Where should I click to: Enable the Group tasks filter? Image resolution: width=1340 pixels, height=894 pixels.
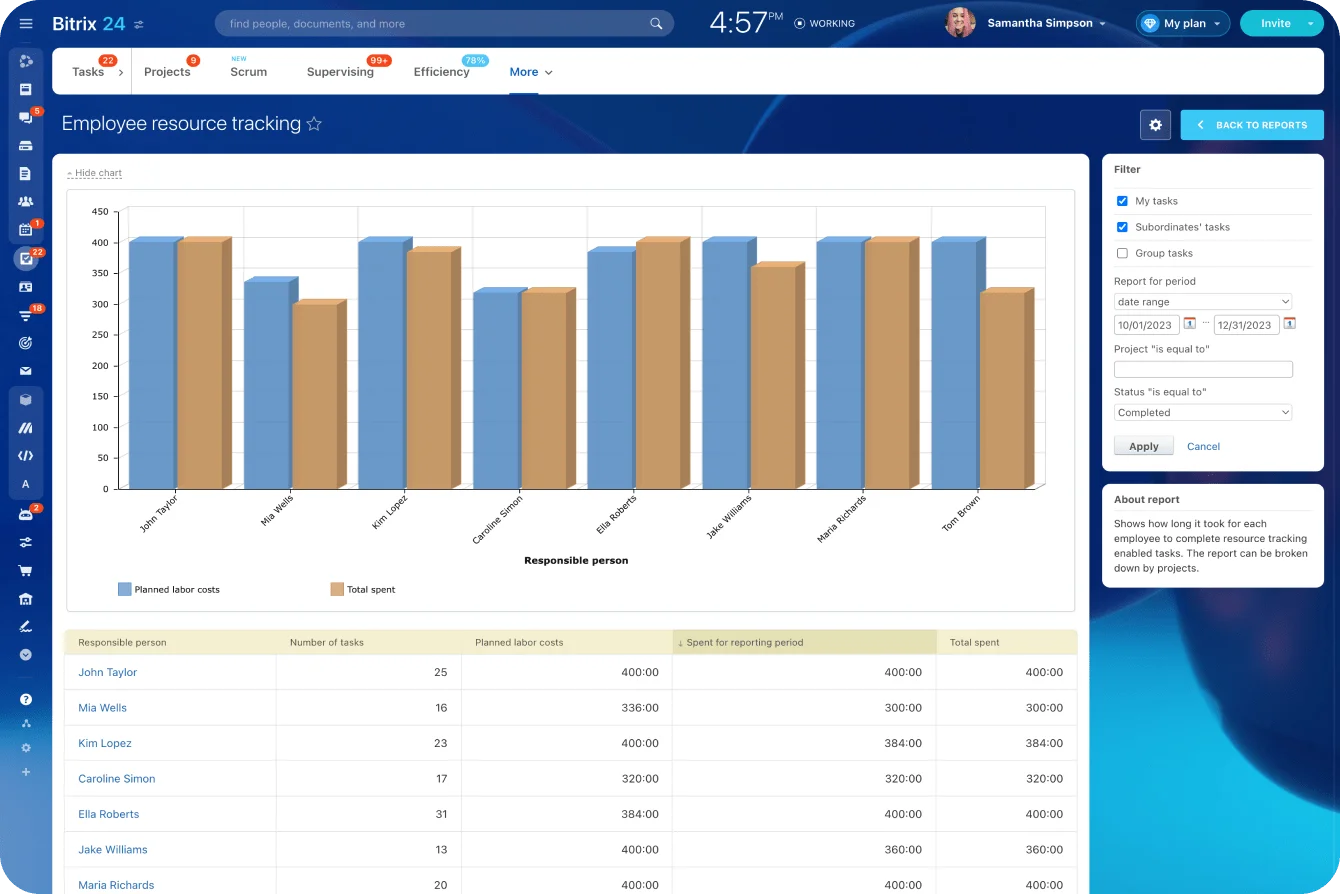[x=1122, y=253]
